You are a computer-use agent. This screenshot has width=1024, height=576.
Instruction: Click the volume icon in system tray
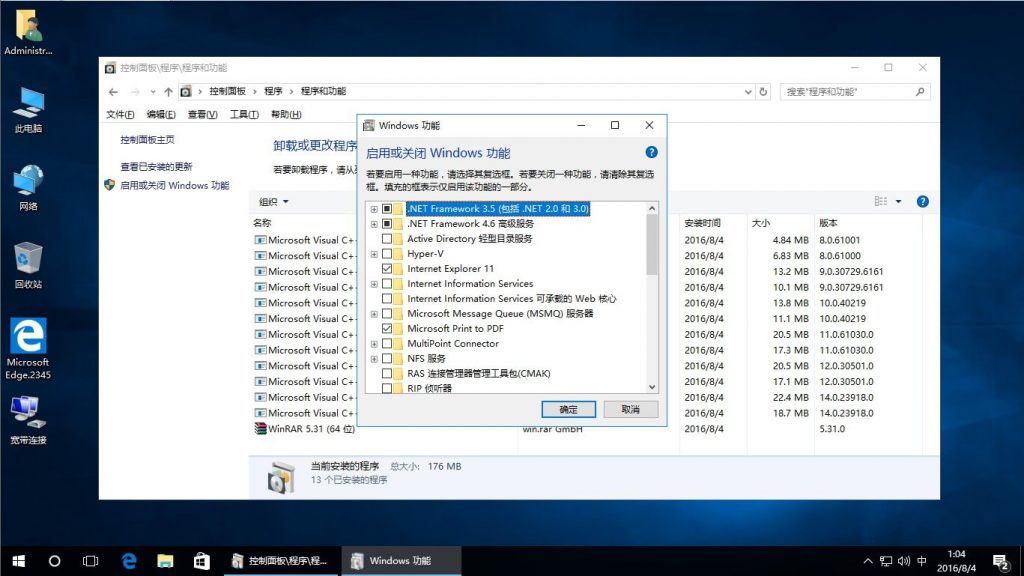coord(904,561)
